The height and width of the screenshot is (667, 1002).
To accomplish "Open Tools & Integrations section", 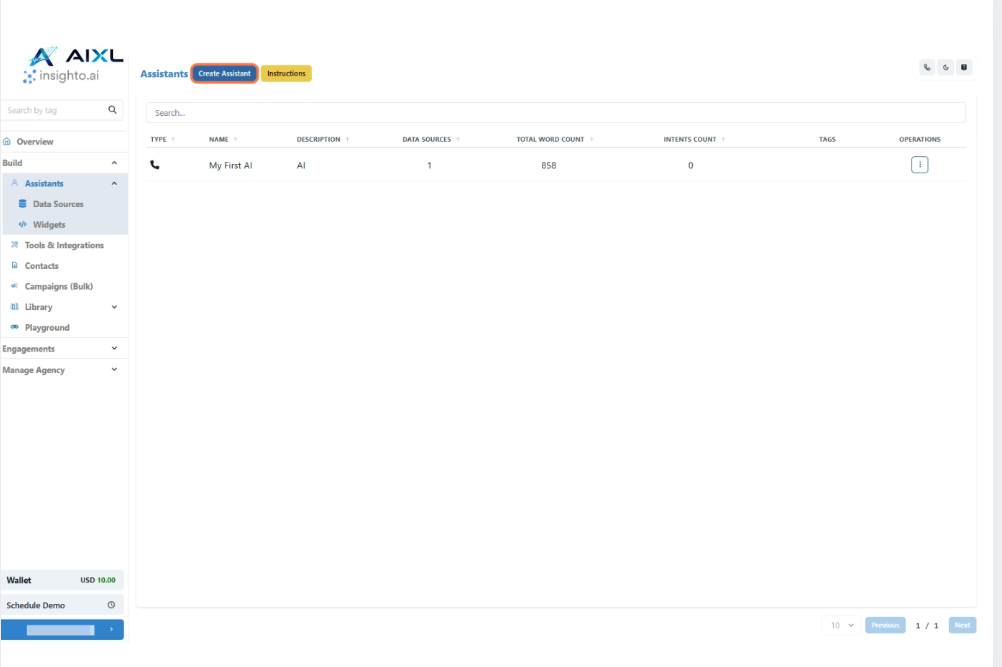I will [63, 245].
